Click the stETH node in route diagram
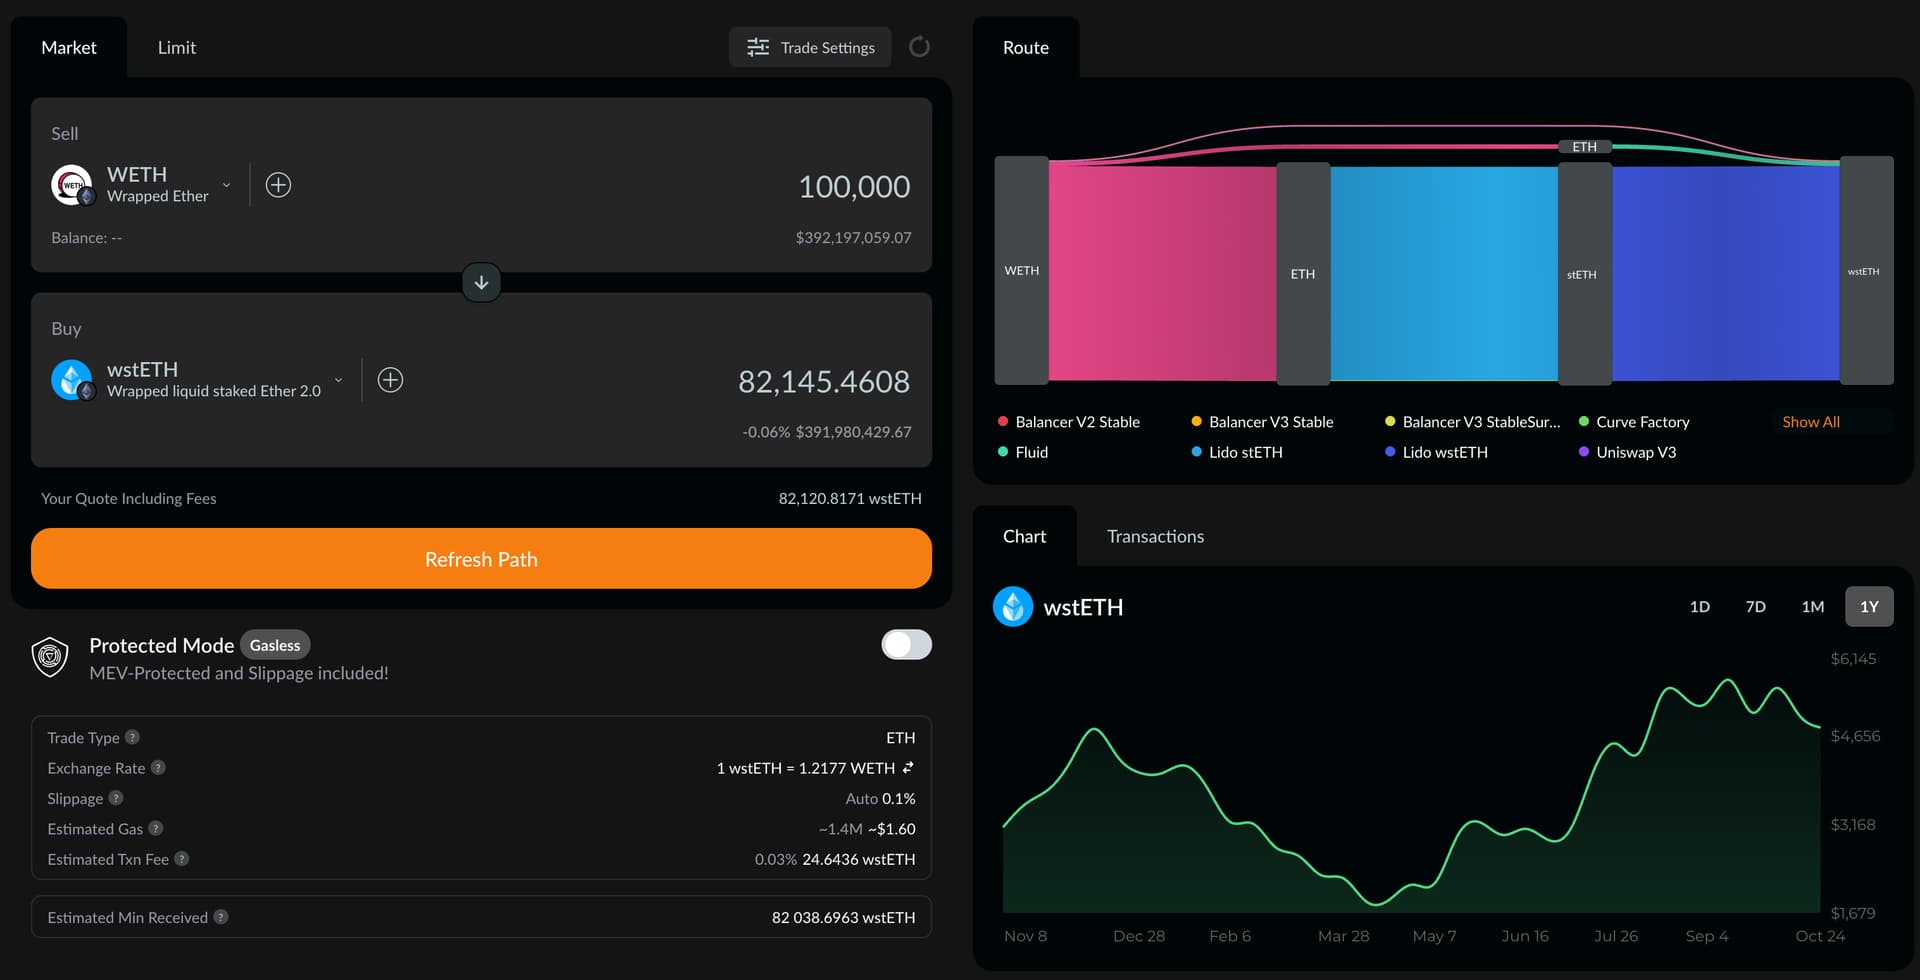 pos(1585,274)
